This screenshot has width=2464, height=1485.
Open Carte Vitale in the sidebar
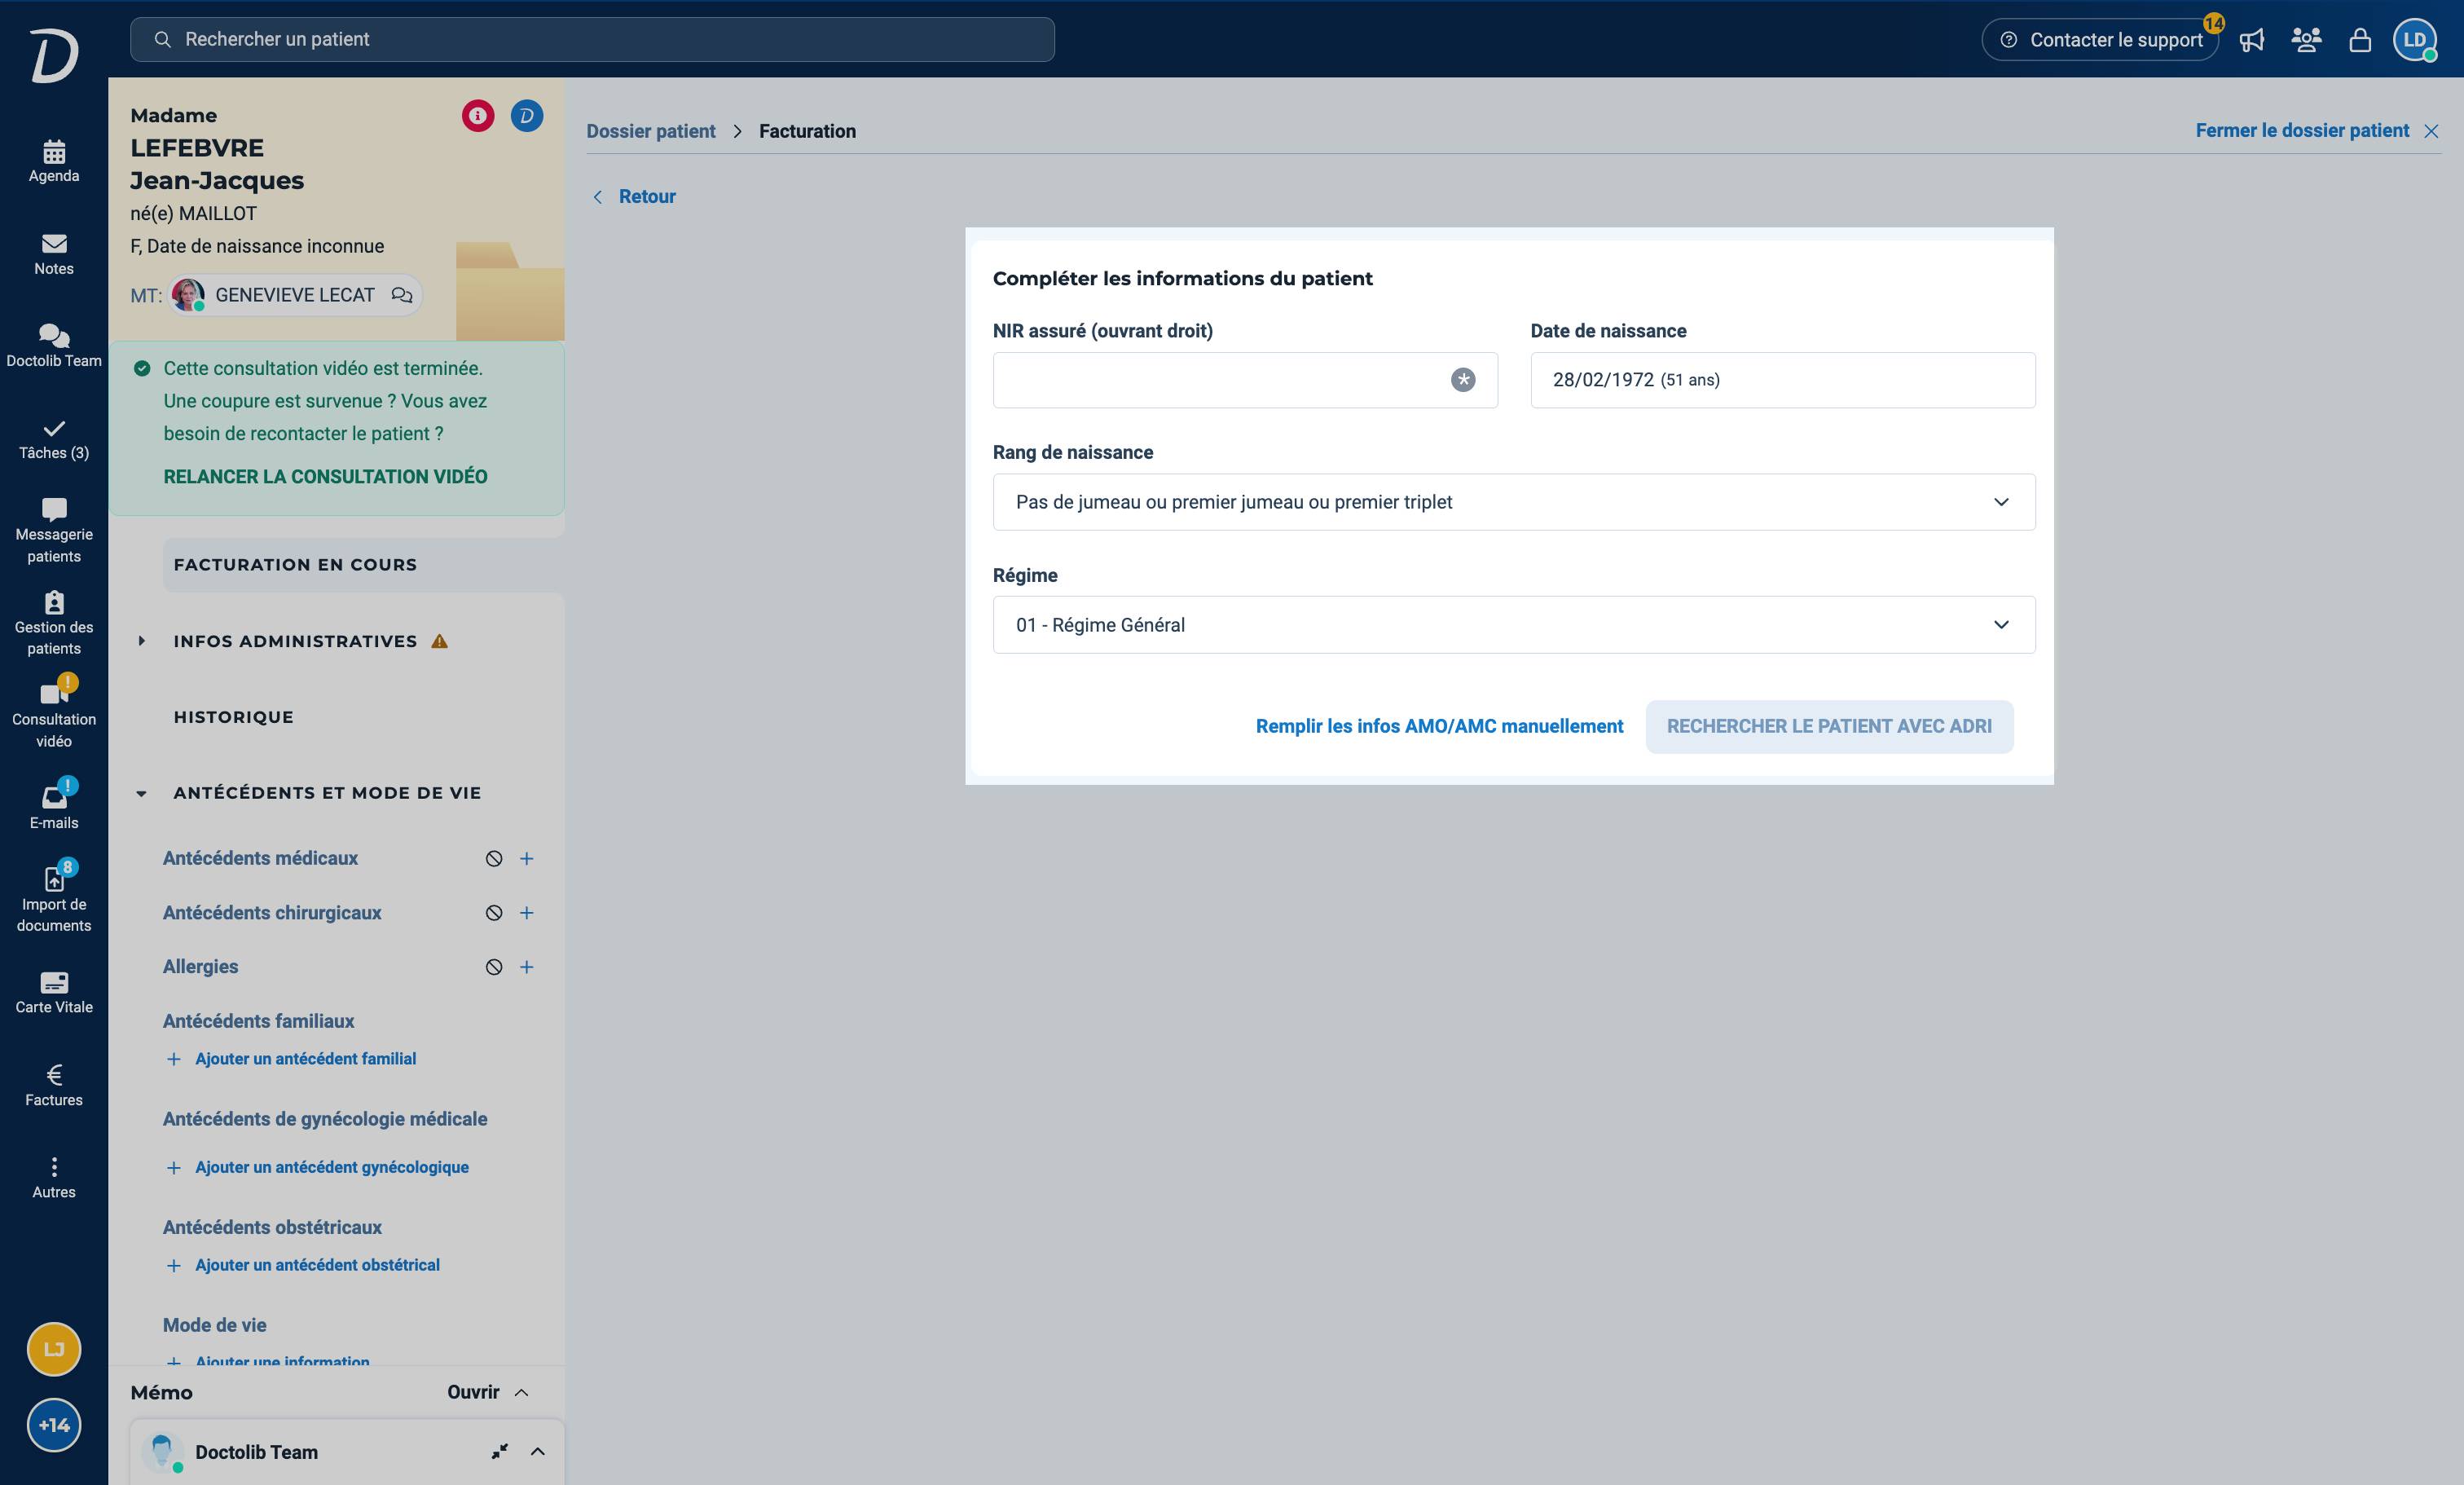[x=54, y=992]
